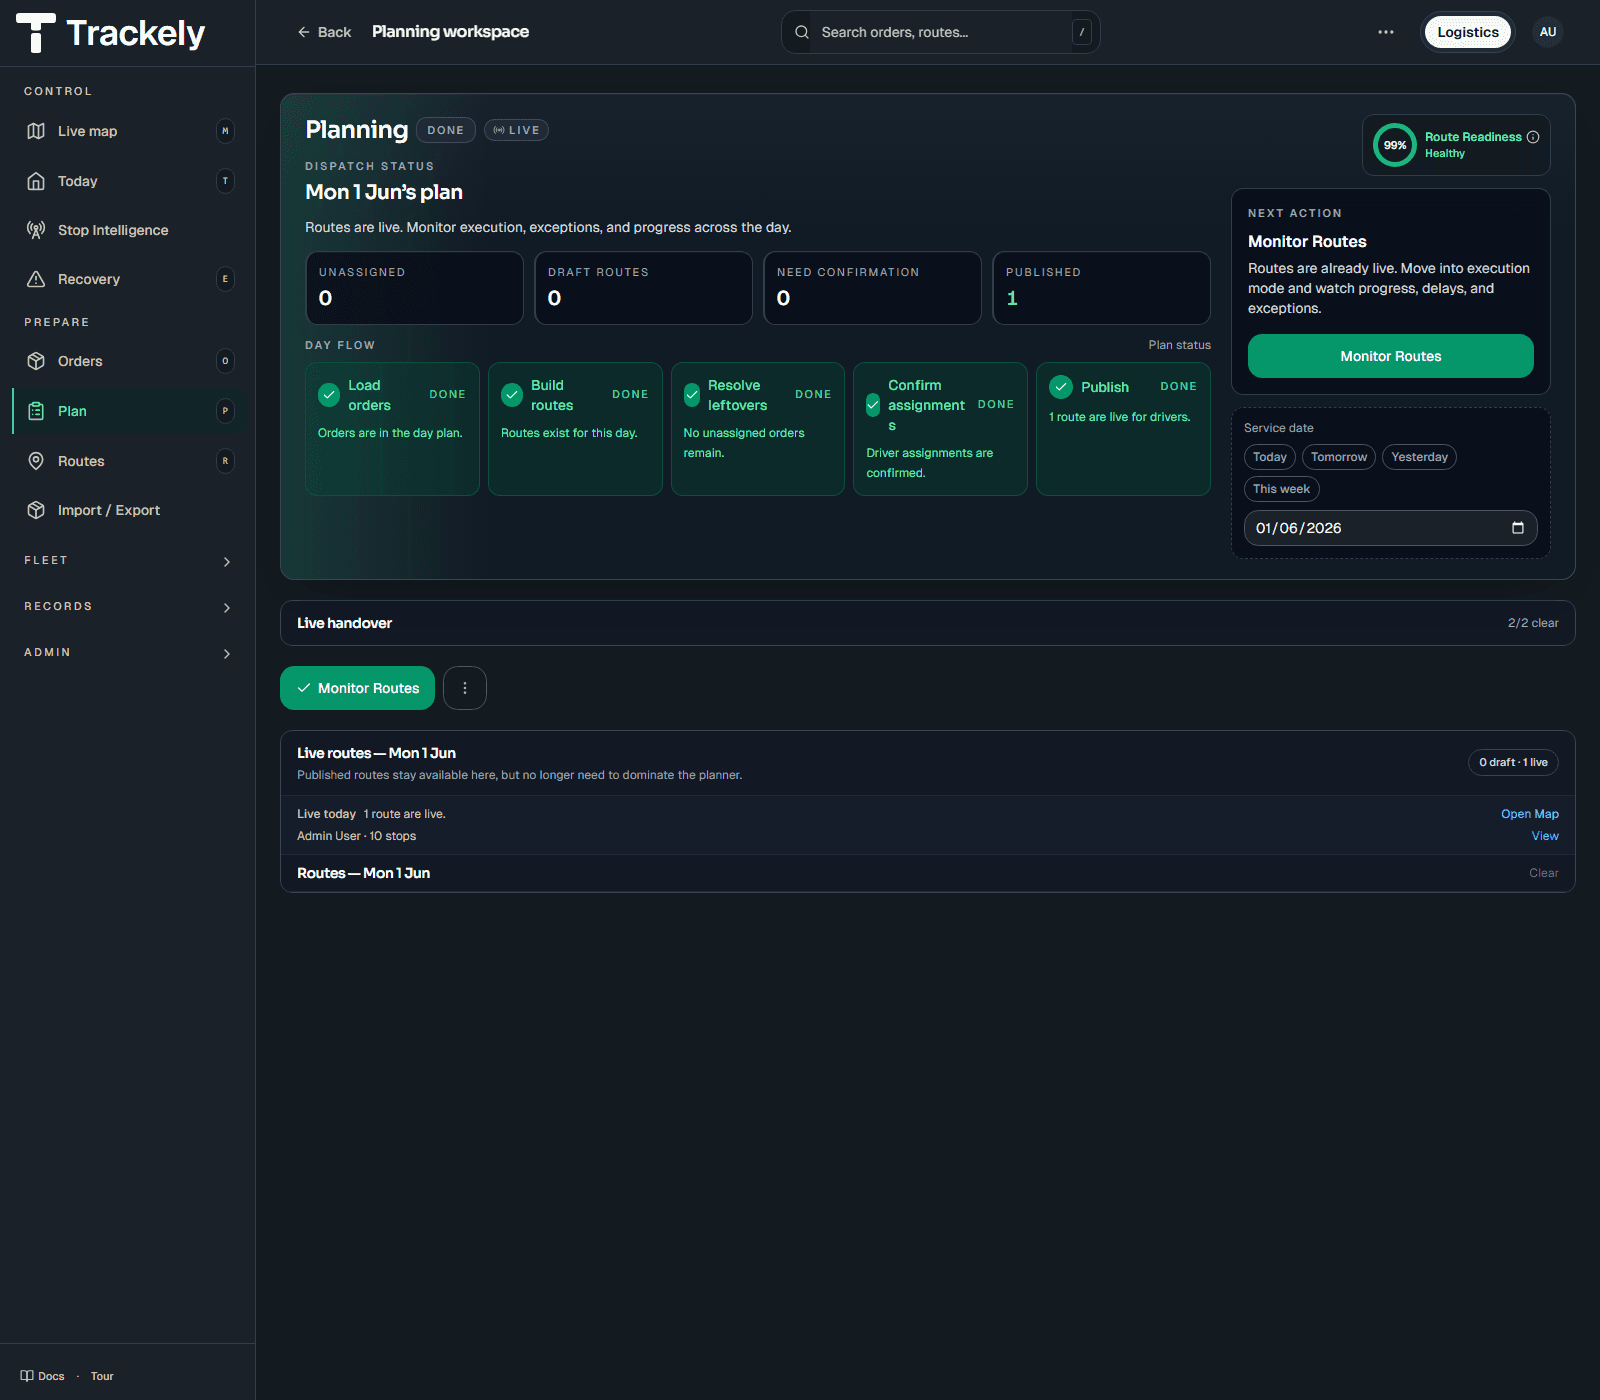The width and height of the screenshot is (1600, 1400).
Task: Go to Today in the sidebar
Action: (x=127, y=181)
